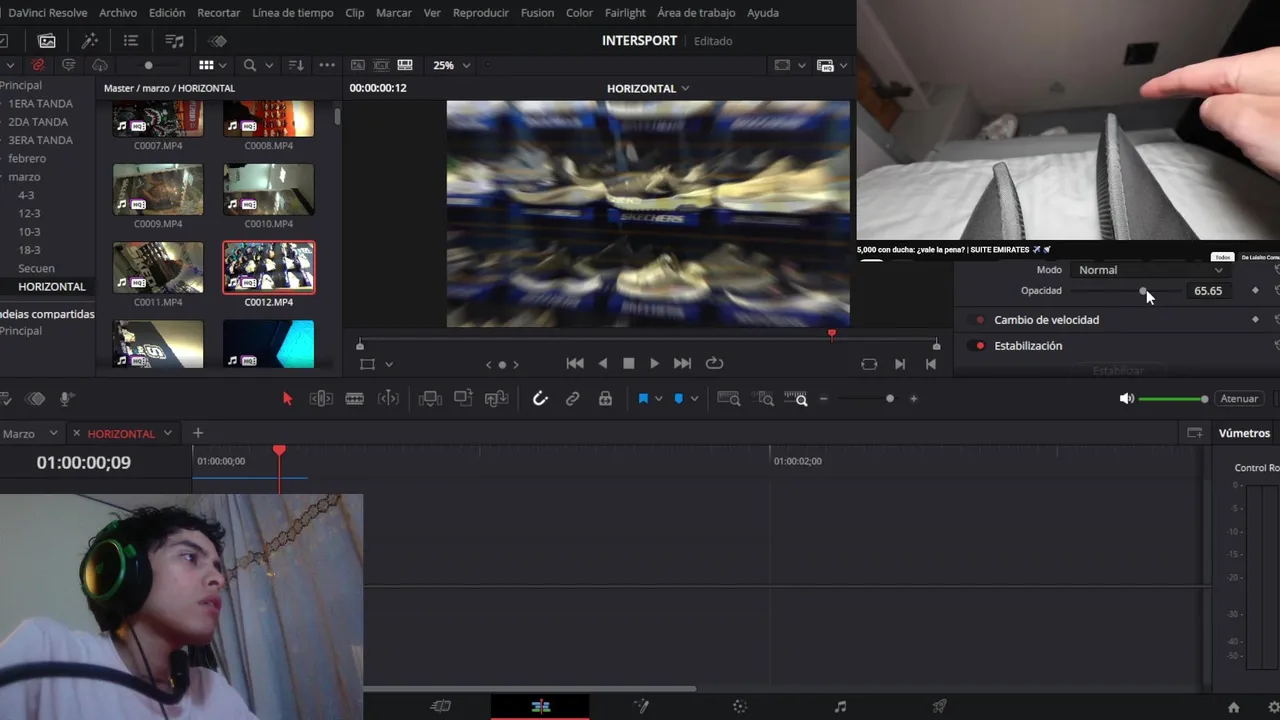Click the Atenuar button

[1239, 399]
